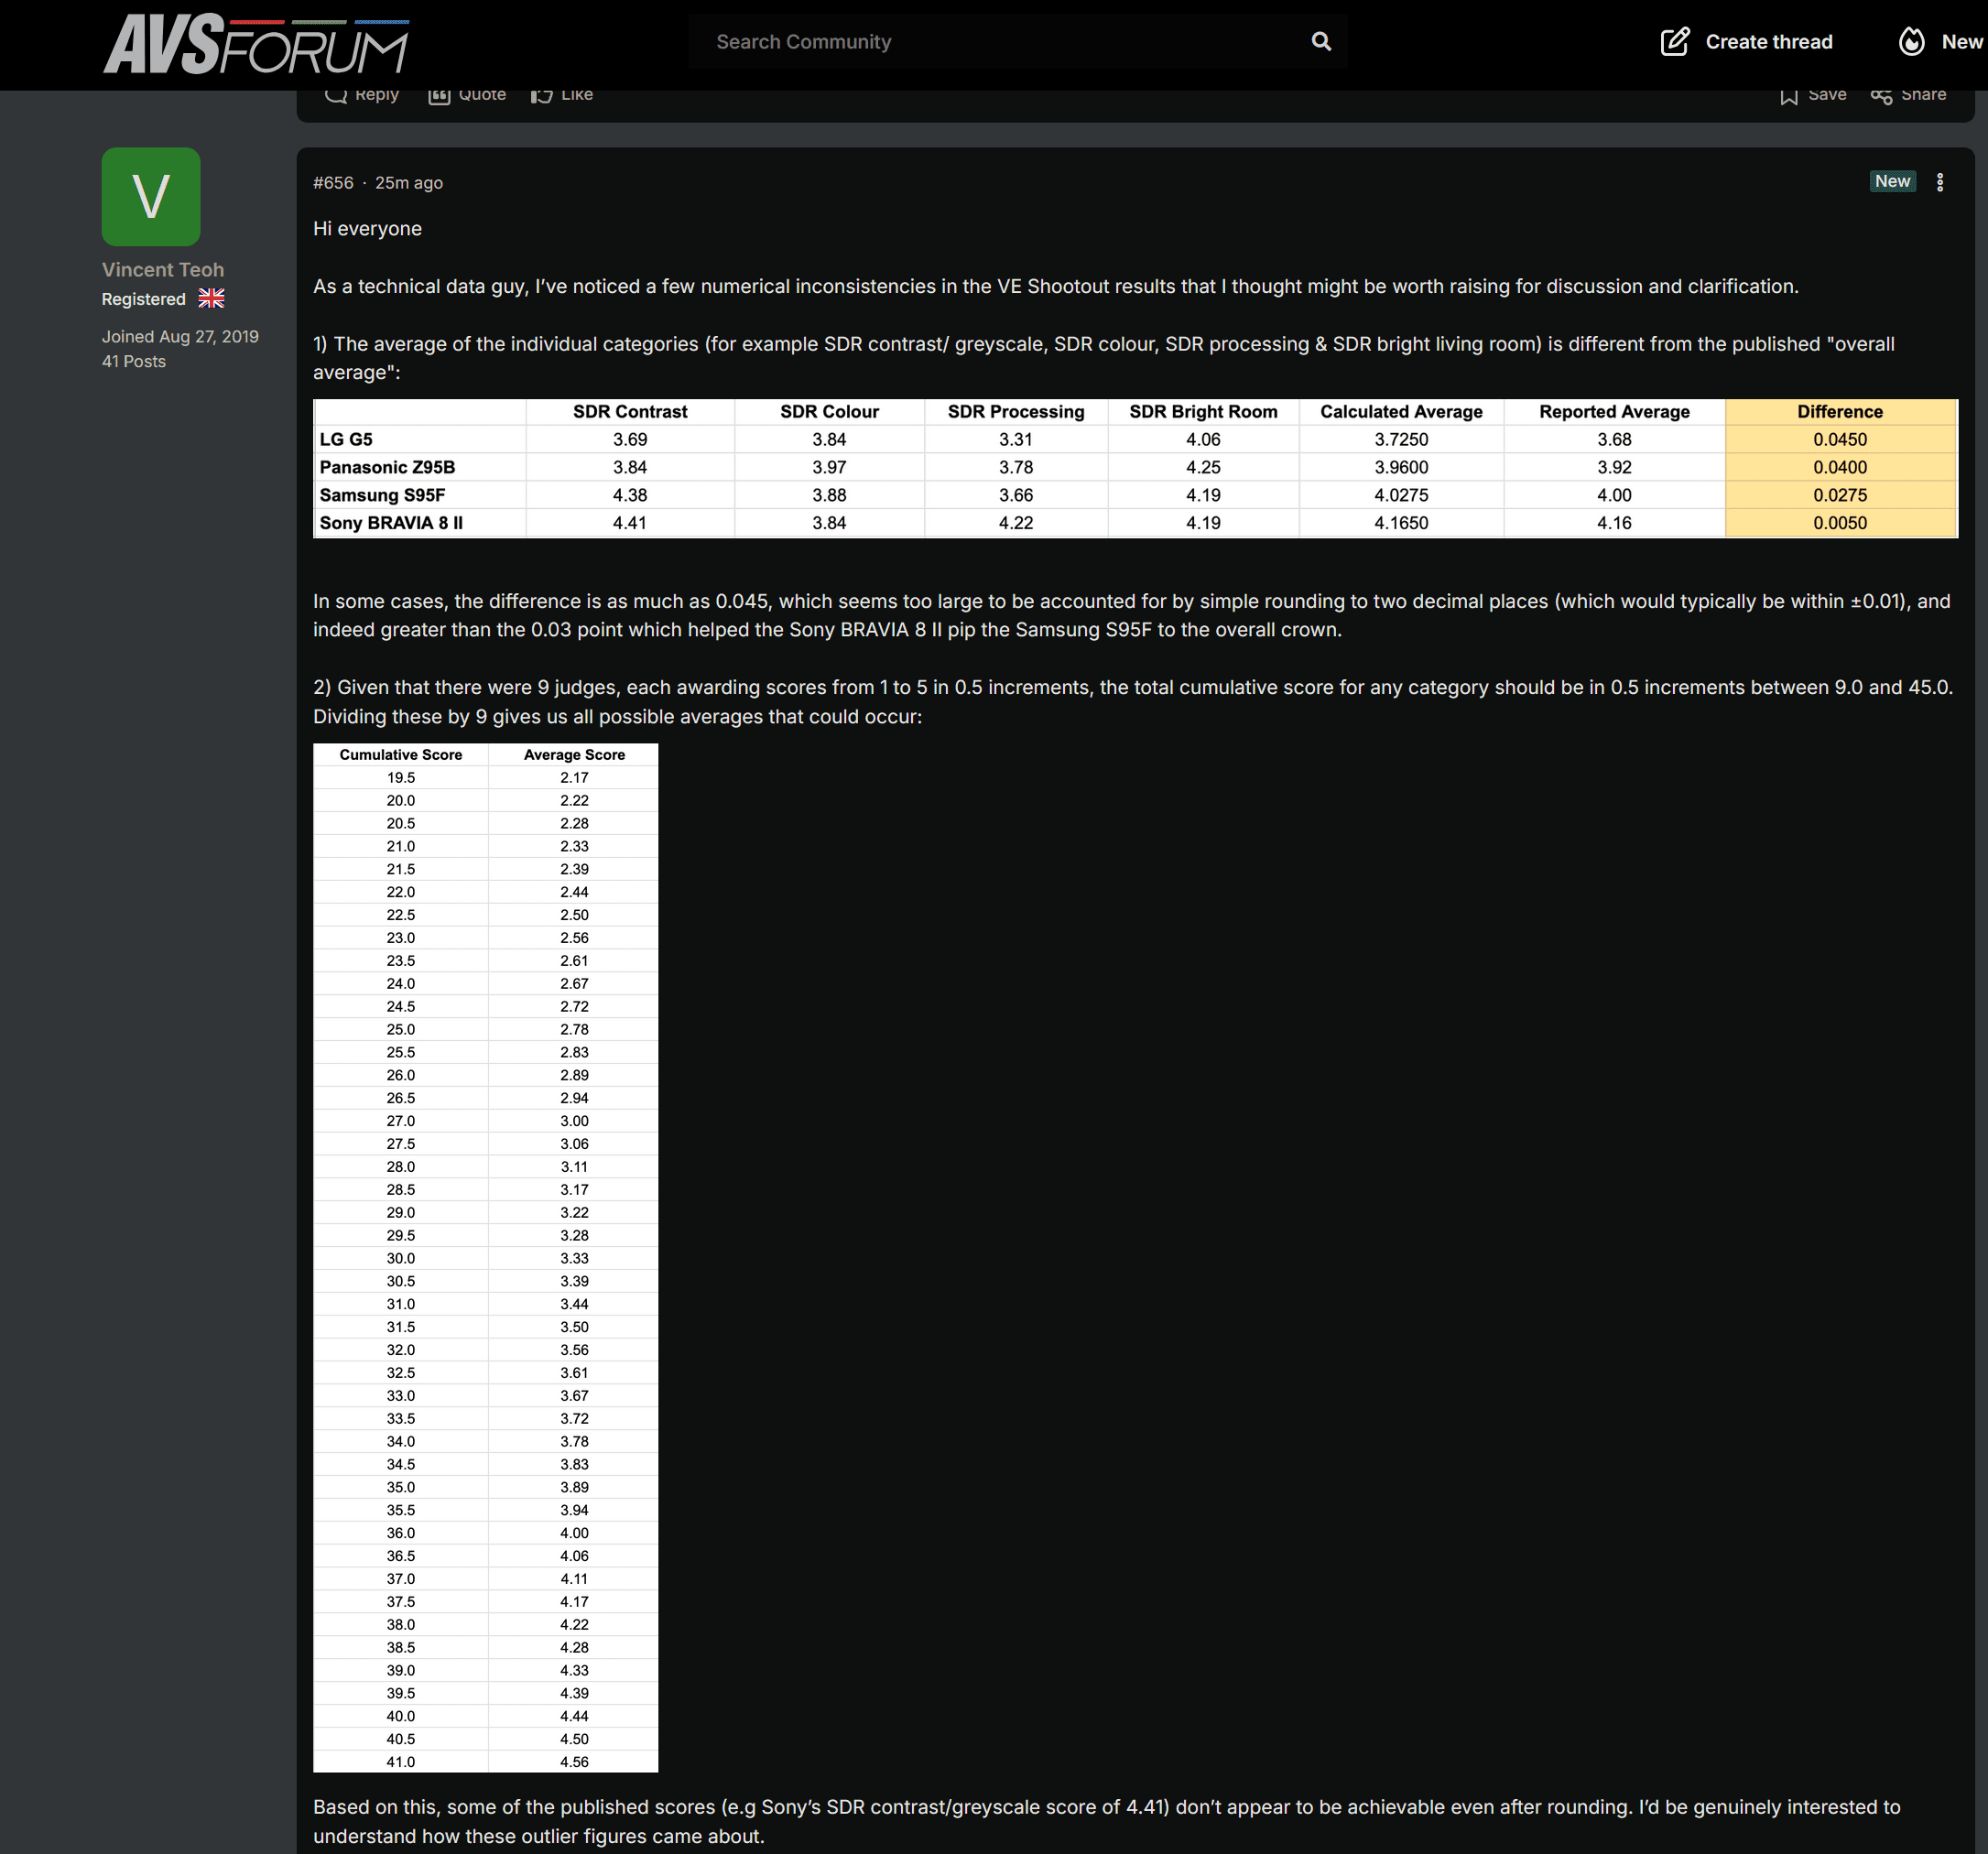
Task: Open the Cumulative Score table image
Action: click(485, 1257)
